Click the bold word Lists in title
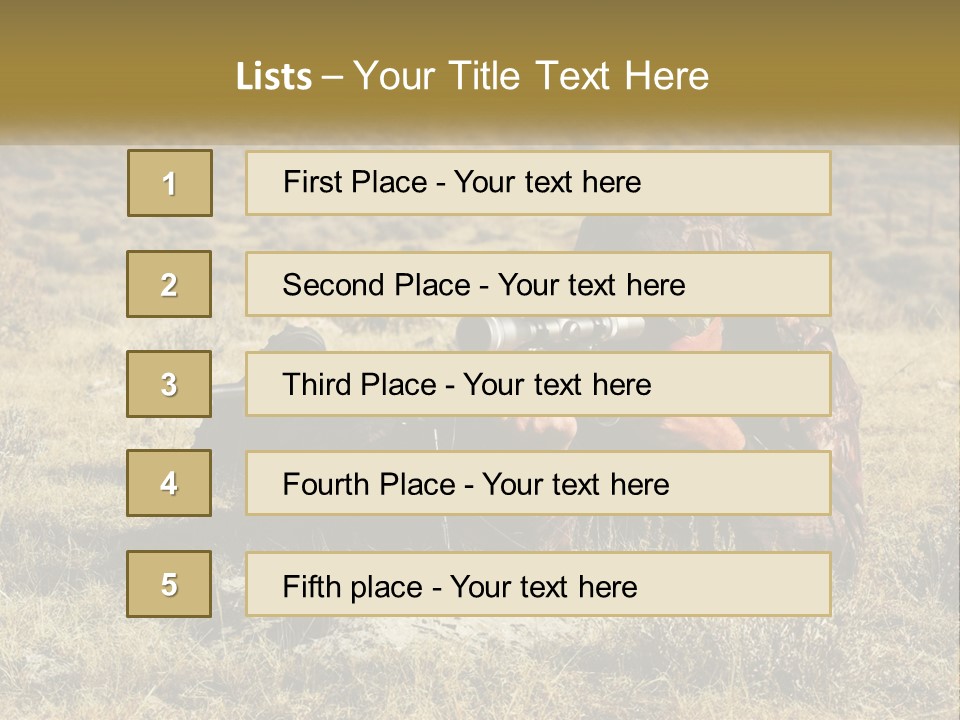This screenshot has height=720, width=960. pos(274,77)
